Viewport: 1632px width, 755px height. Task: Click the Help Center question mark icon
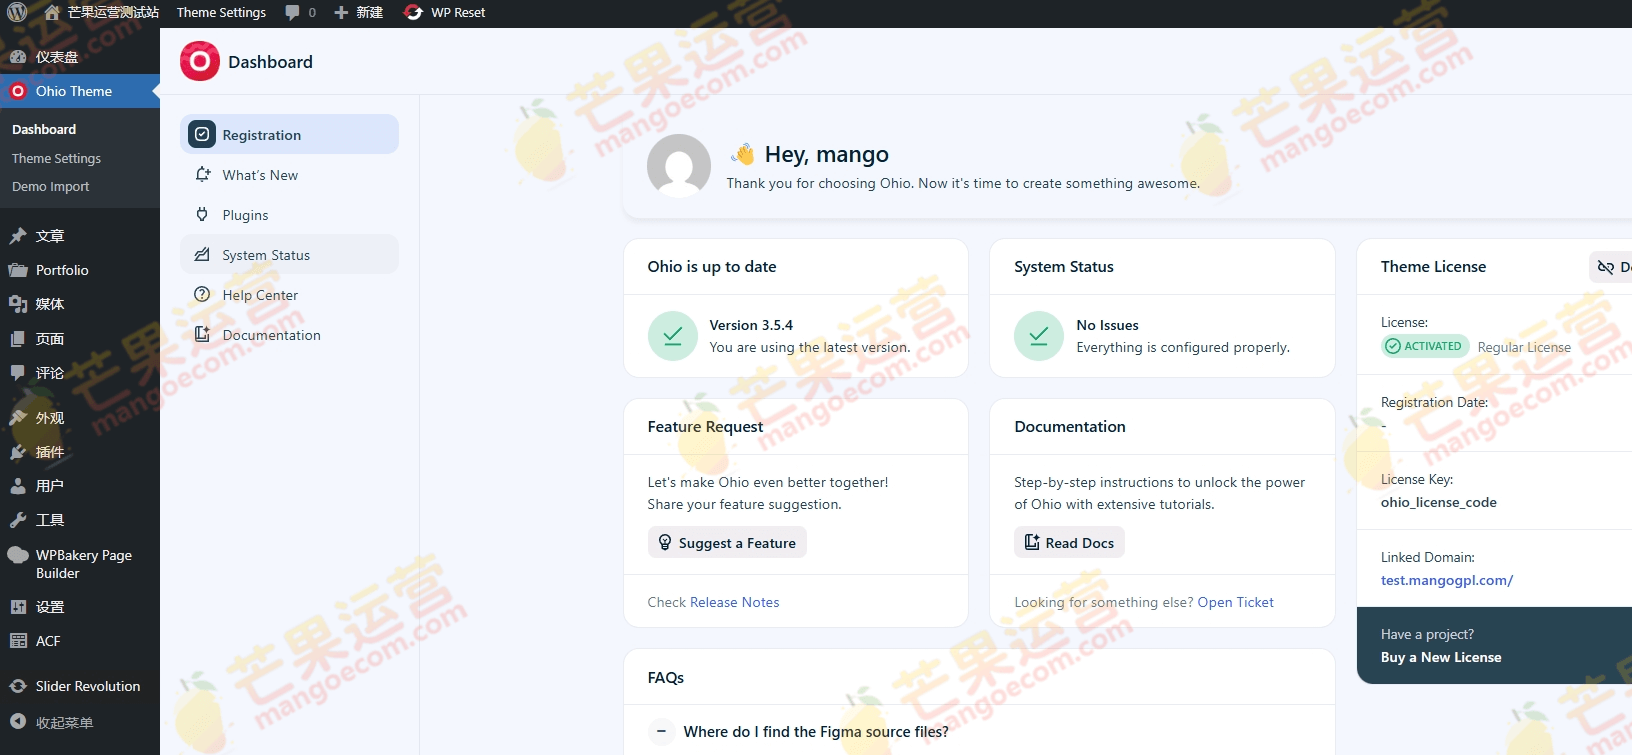click(x=202, y=294)
